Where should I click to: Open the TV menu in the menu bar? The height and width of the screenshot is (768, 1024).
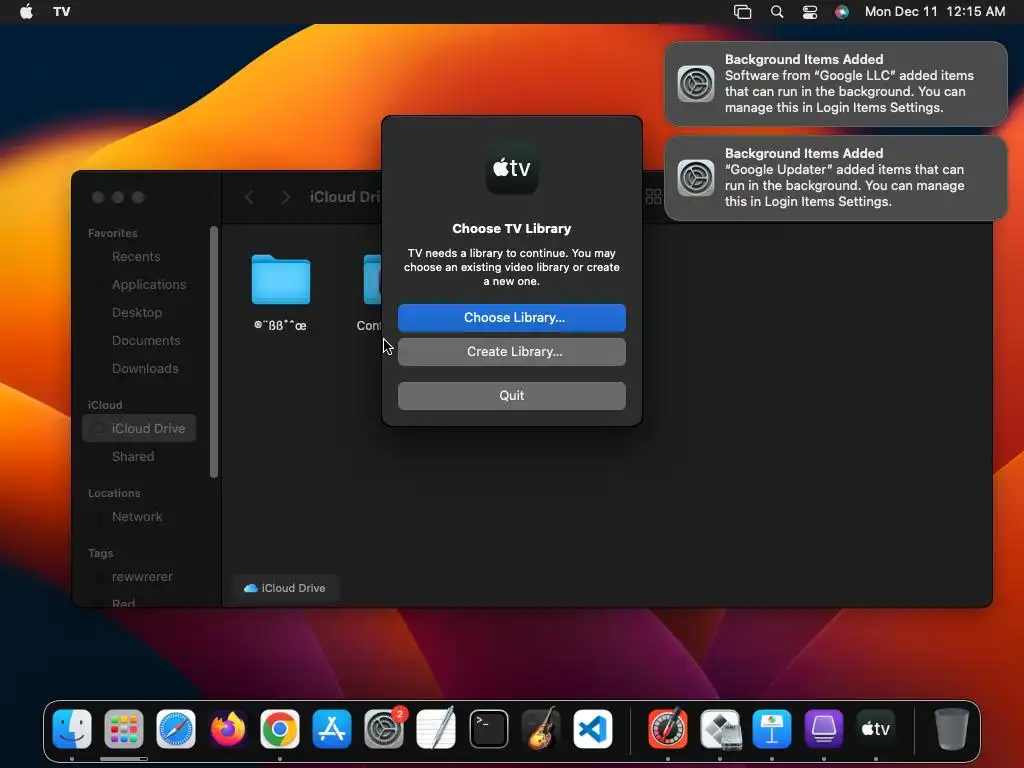coord(61,12)
